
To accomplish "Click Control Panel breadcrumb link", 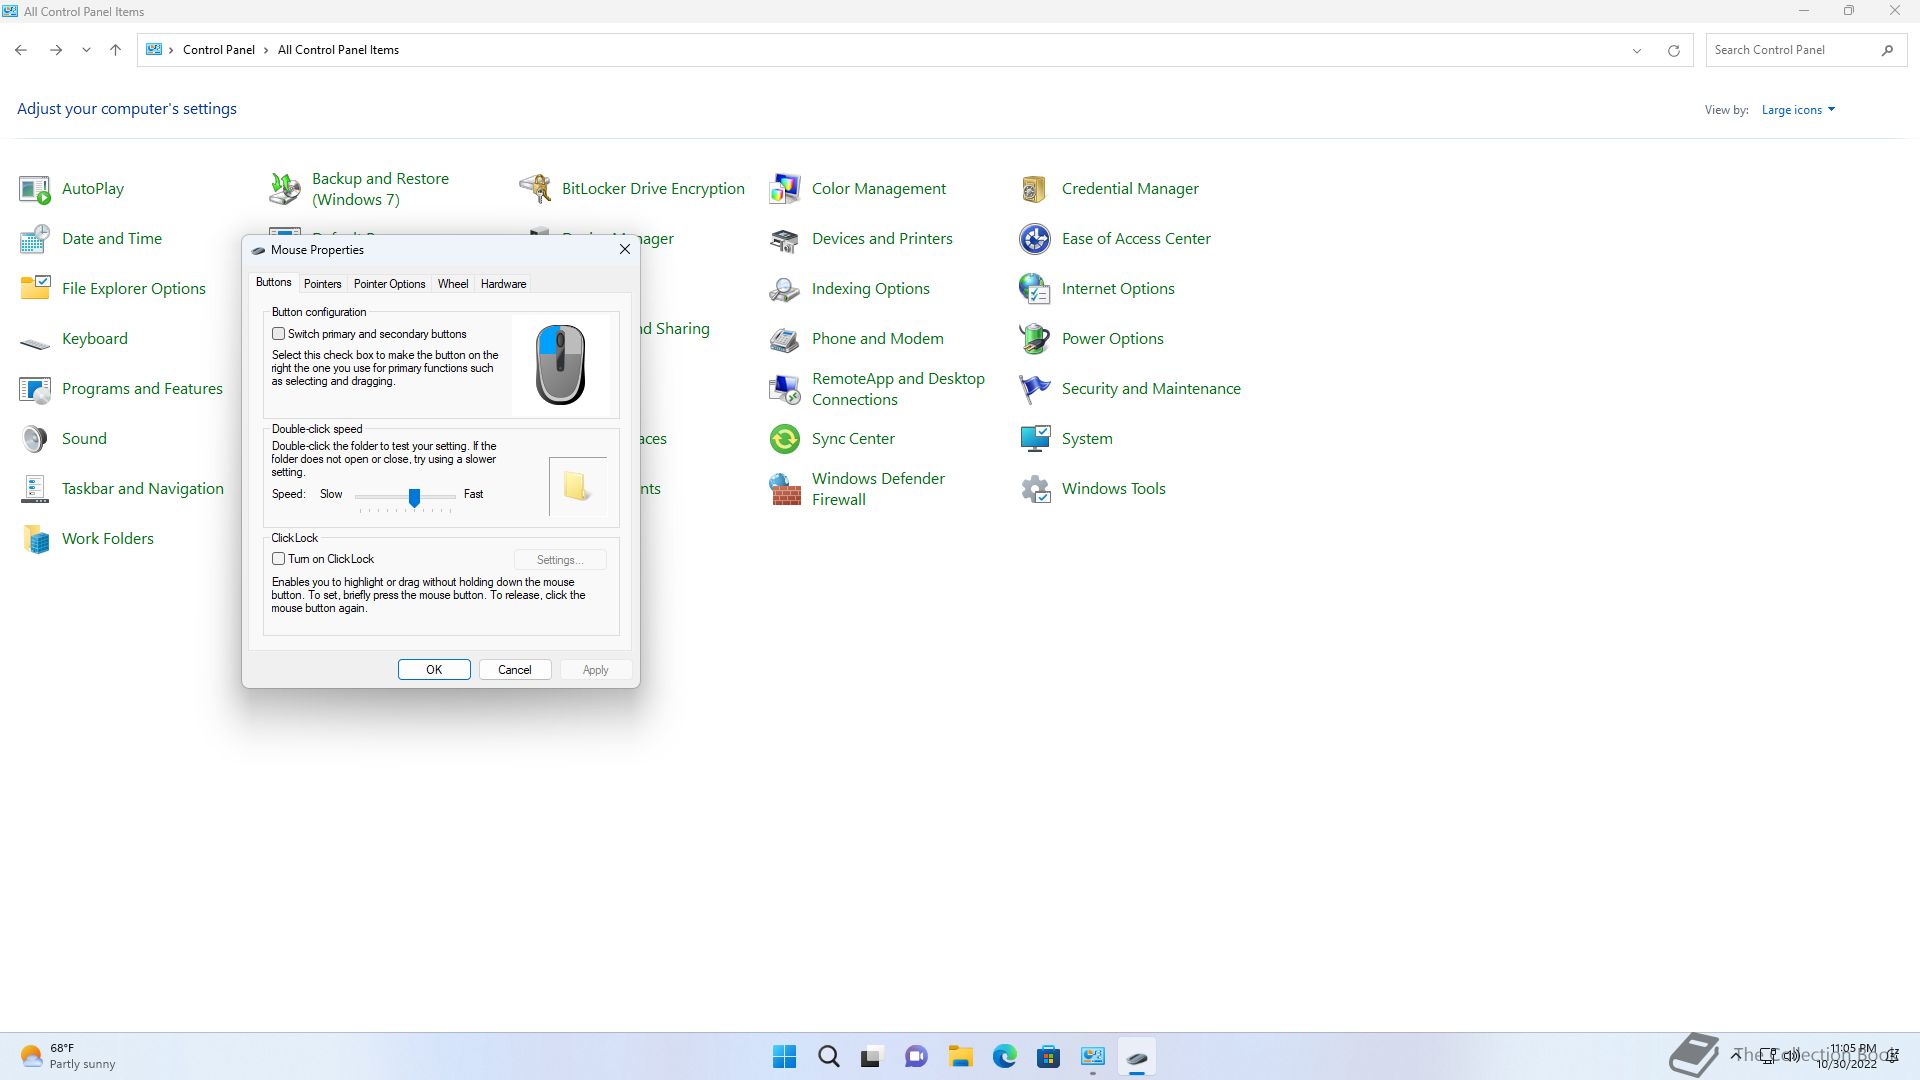I will tap(219, 50).
